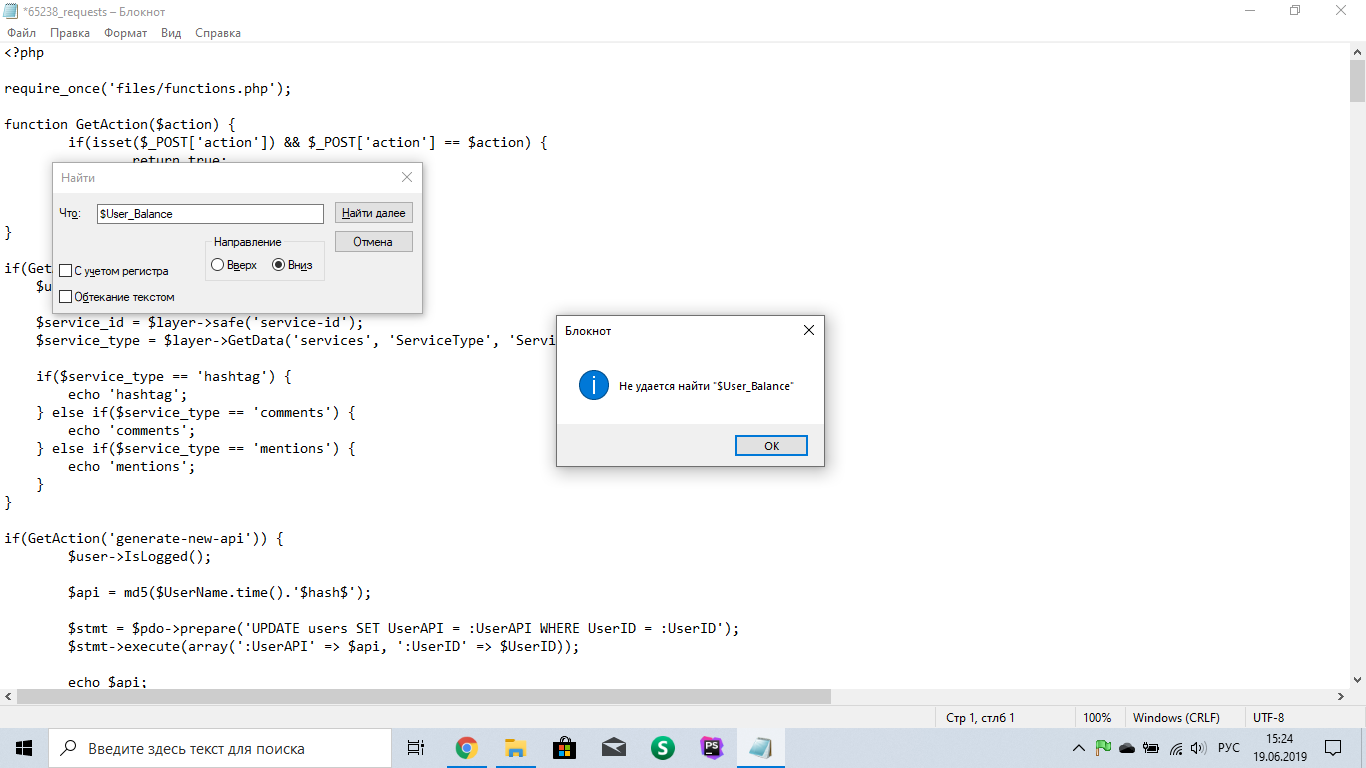Launch Microsoft Store from the taskbar

point(564,748)
